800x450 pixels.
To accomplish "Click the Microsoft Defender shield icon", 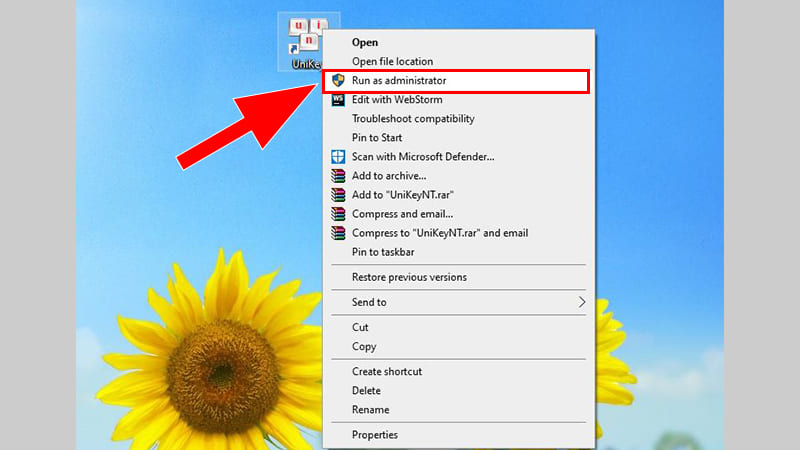I will [338, 157].
